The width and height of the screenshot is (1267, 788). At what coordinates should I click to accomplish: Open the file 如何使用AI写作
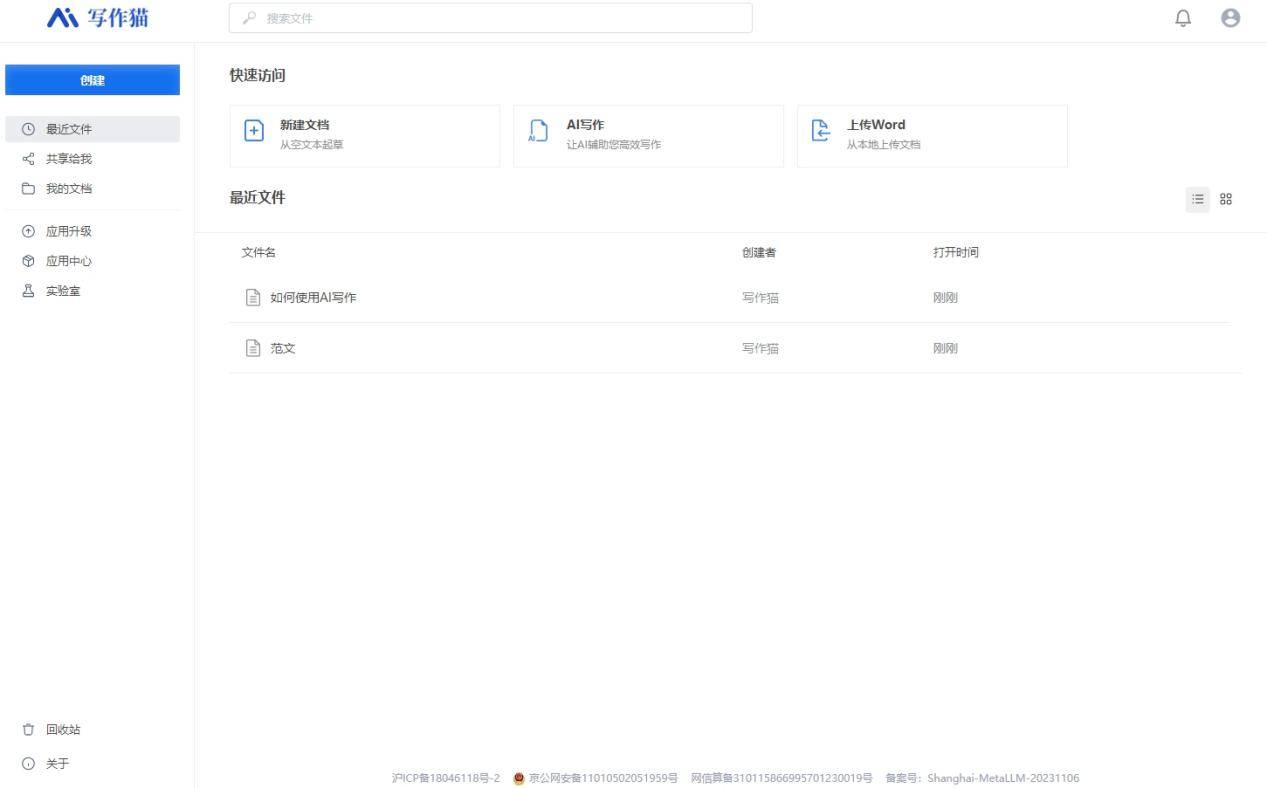(x=313, y=297)
